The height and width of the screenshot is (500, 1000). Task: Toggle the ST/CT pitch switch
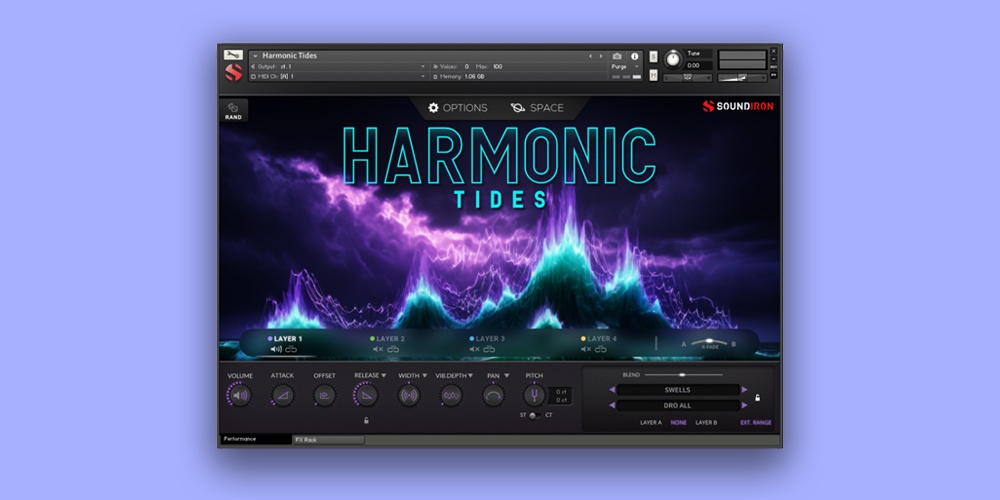tap(533, 415)
